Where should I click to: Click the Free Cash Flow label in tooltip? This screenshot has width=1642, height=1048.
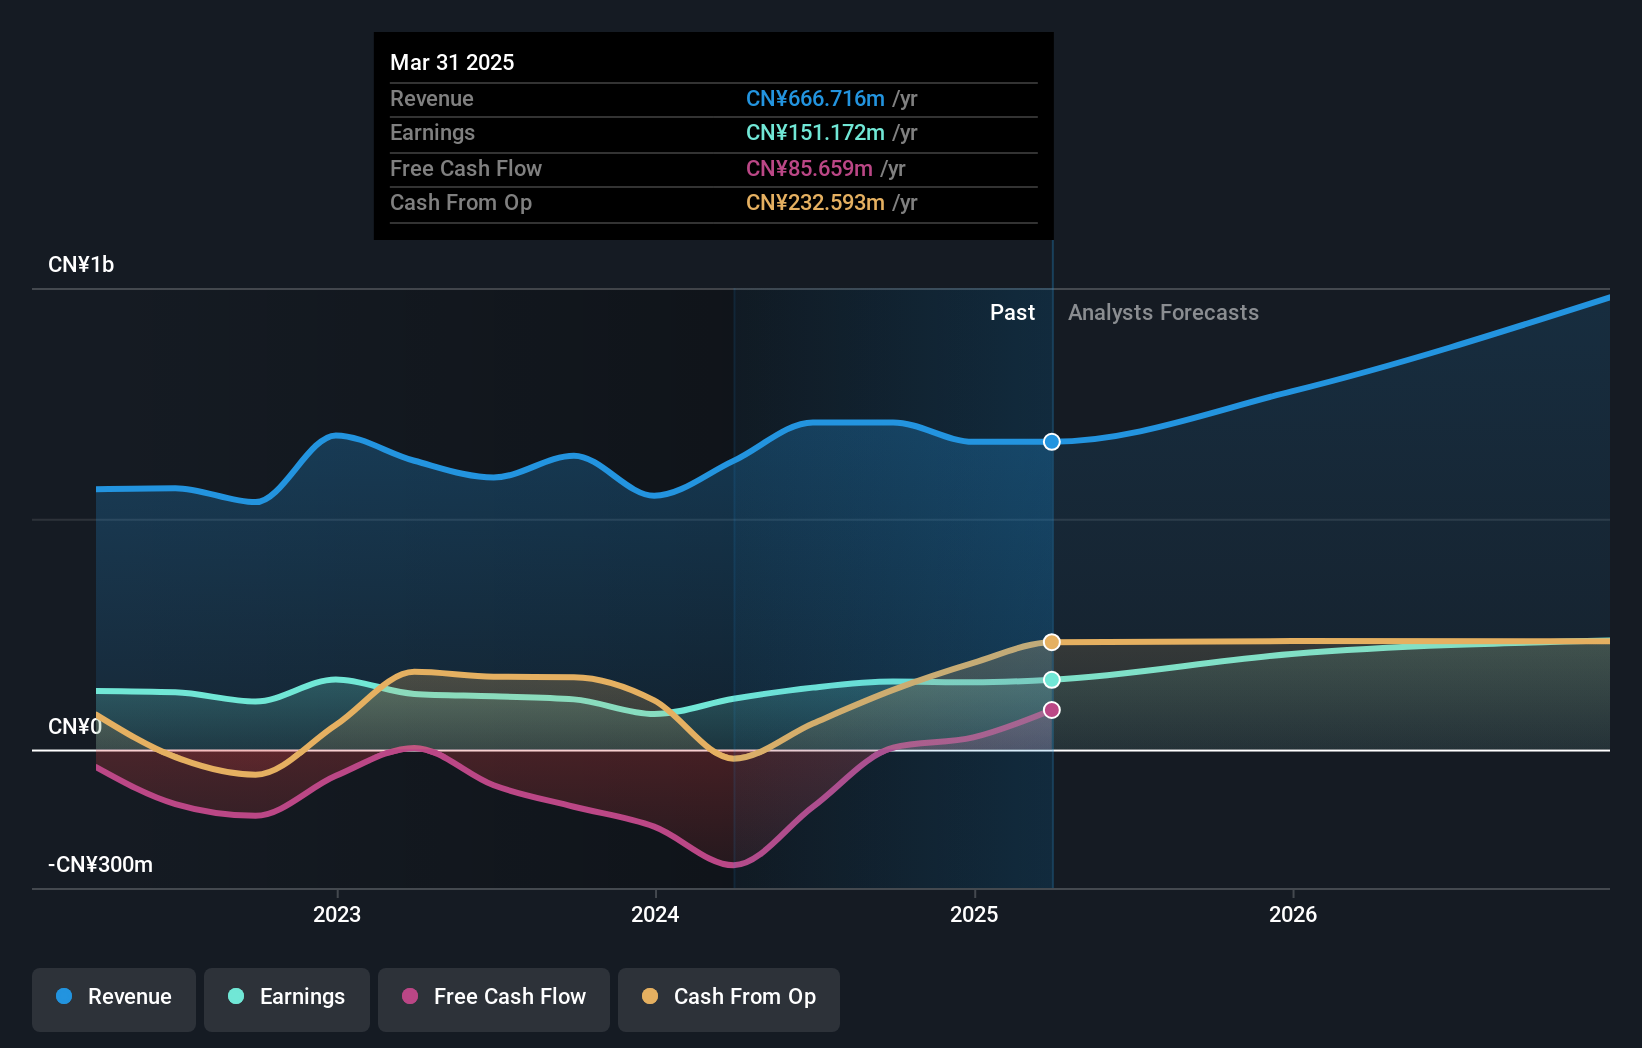tap(466, 168)
